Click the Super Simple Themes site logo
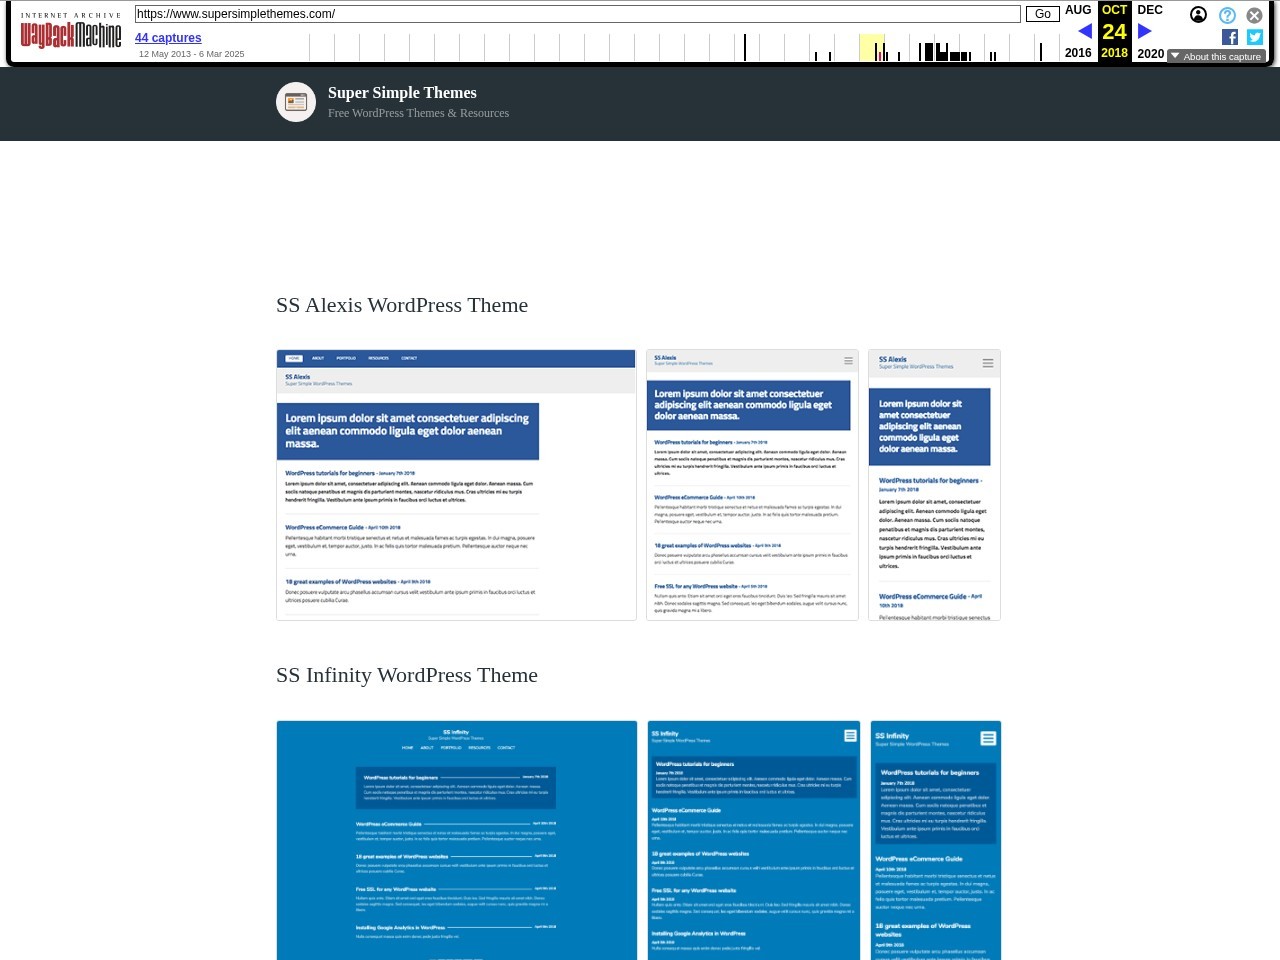 (x=296, y=102)
